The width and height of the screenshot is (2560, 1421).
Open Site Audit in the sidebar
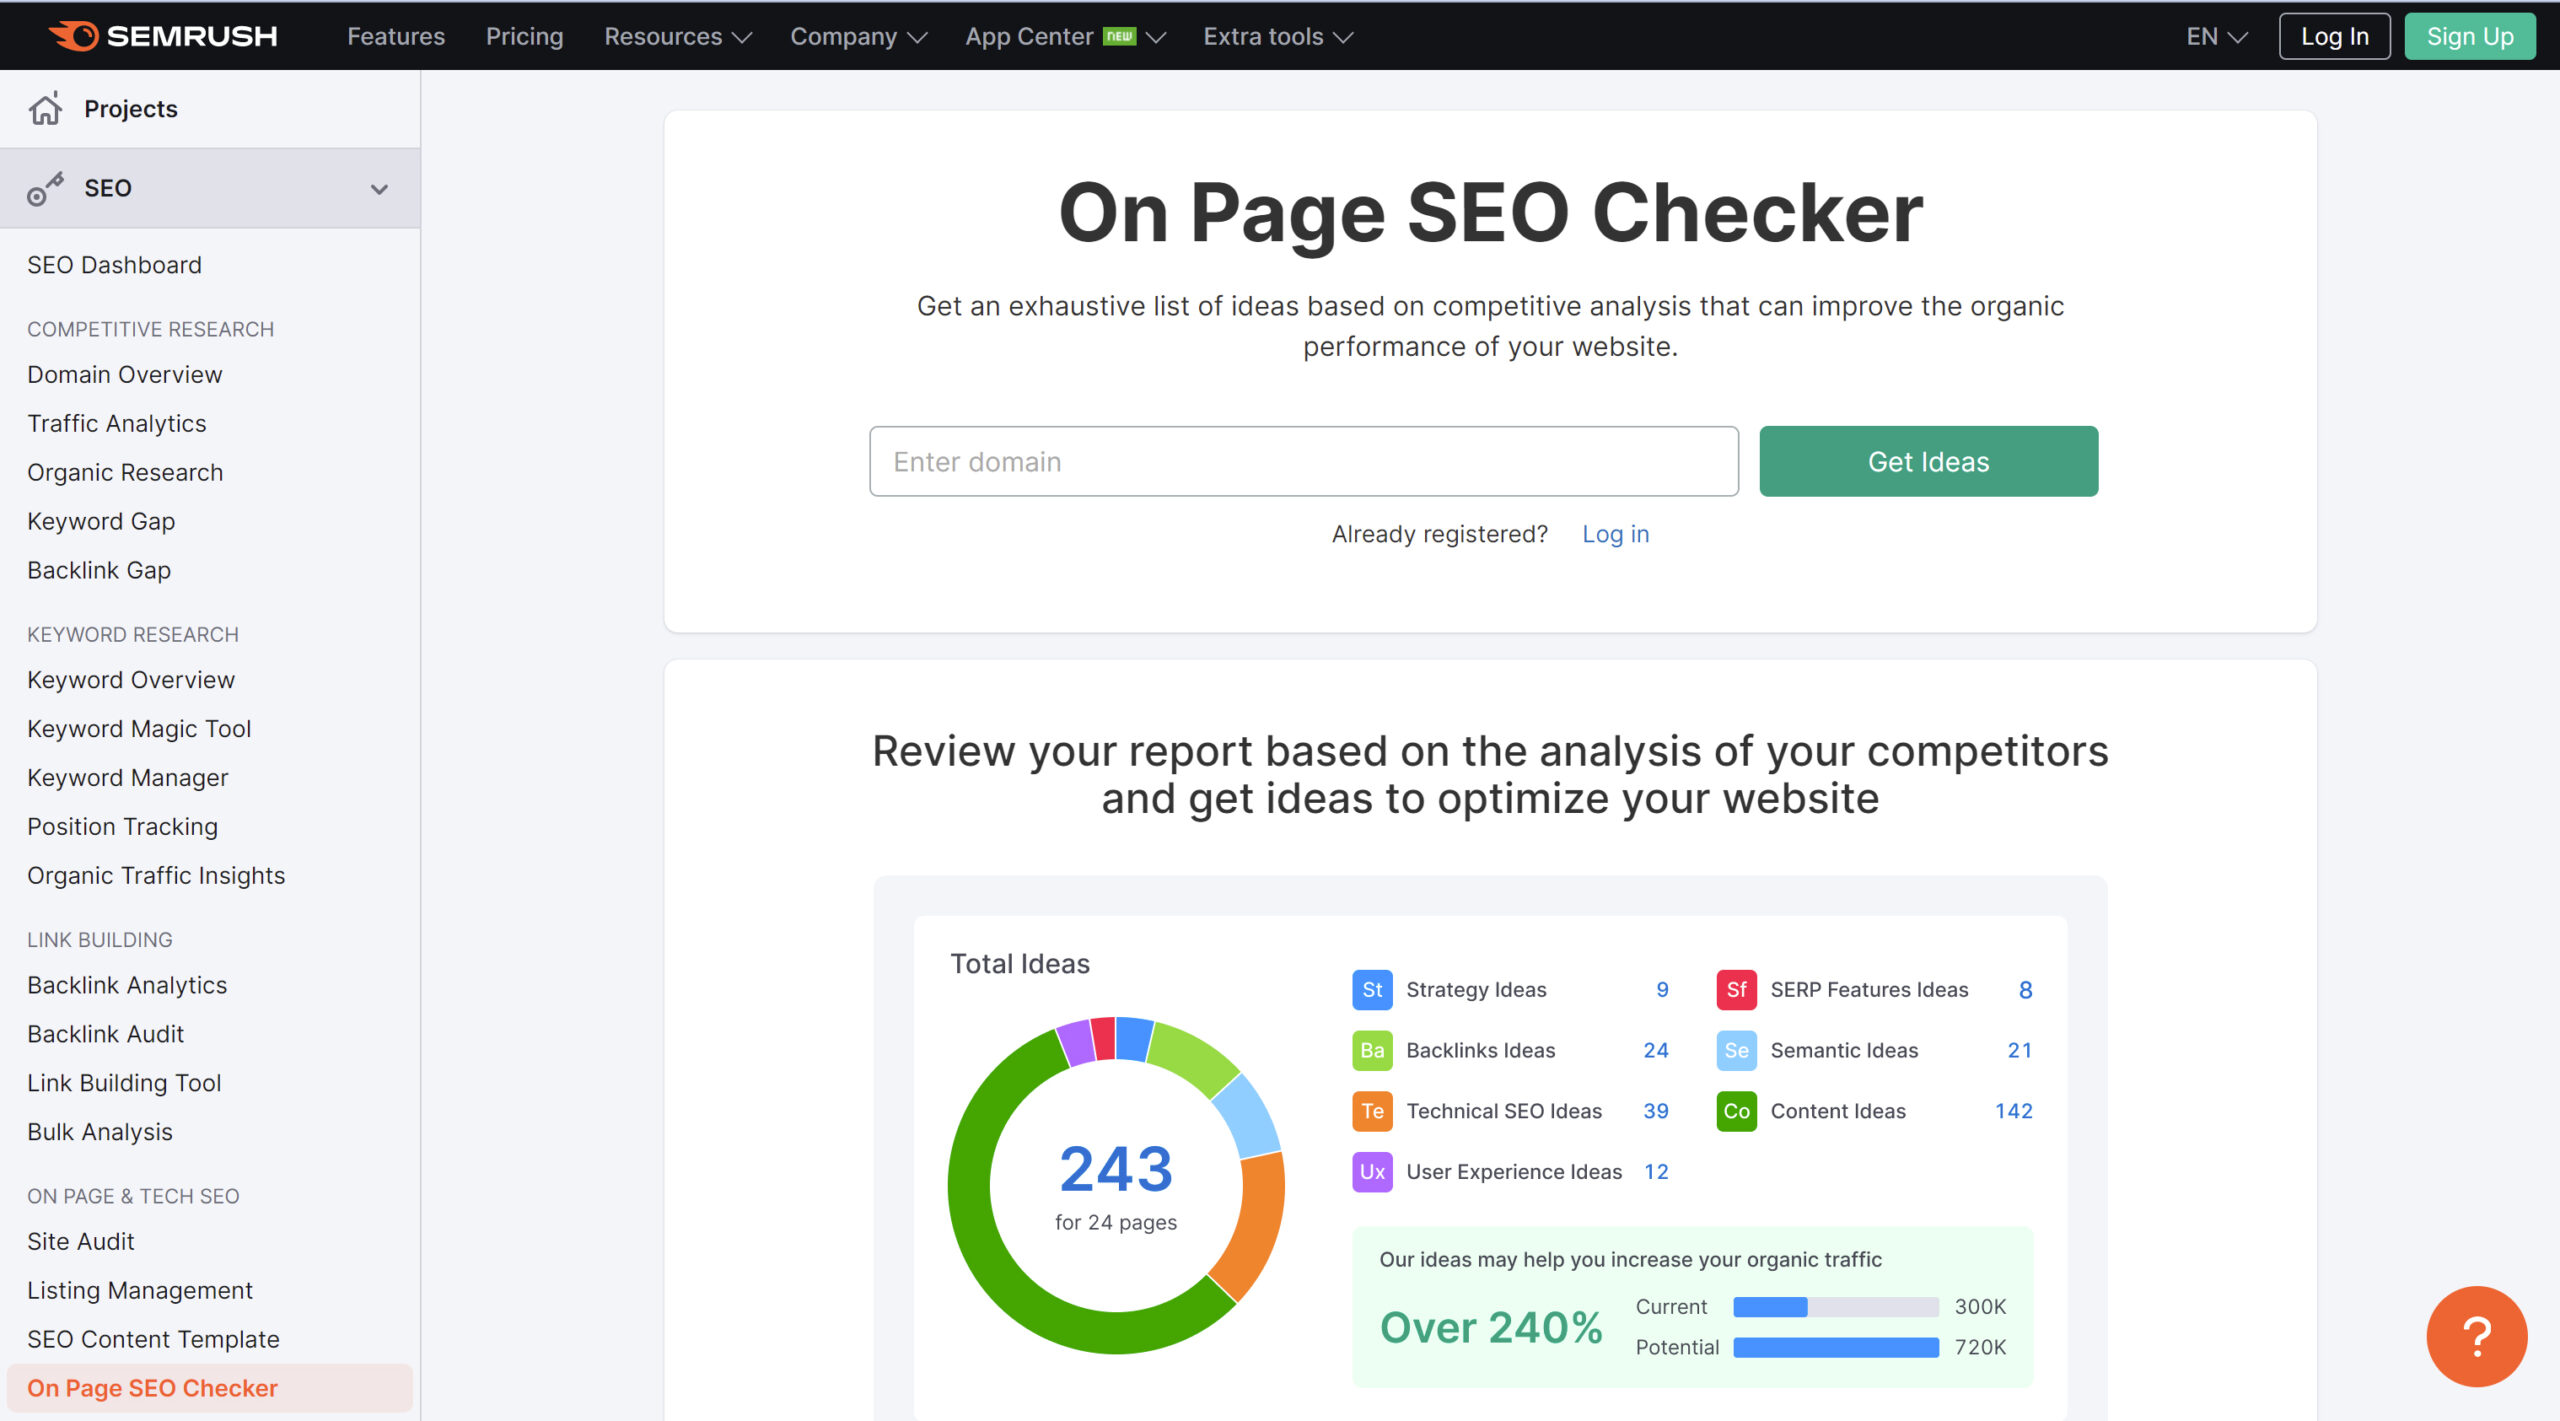coord(81,1241)
